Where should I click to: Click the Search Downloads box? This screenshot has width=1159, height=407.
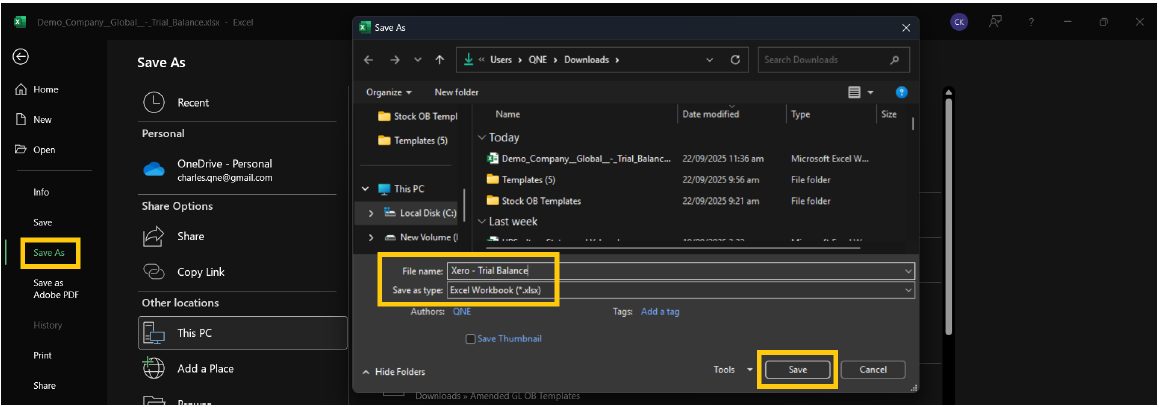click(x=833, y=60)
